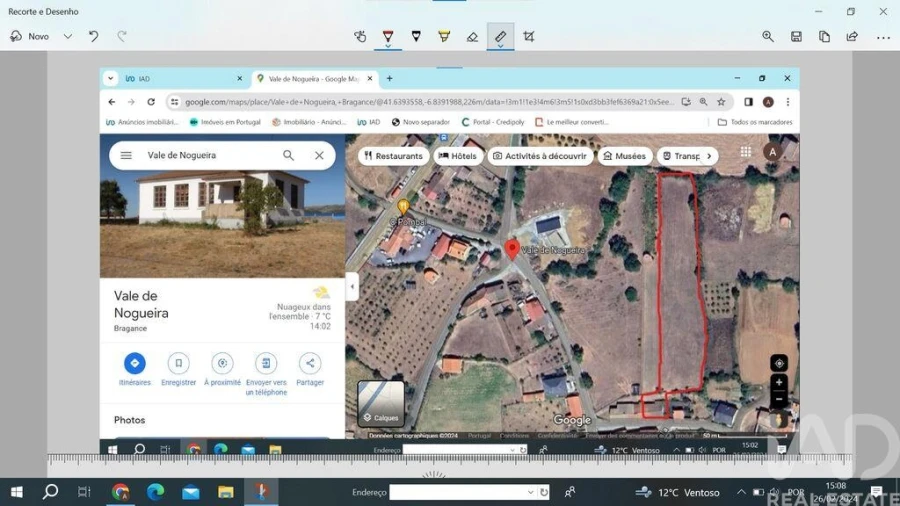Select the touch writing tool
The height and width of the screenshot is (506, 900).
[x=360, y=37]
